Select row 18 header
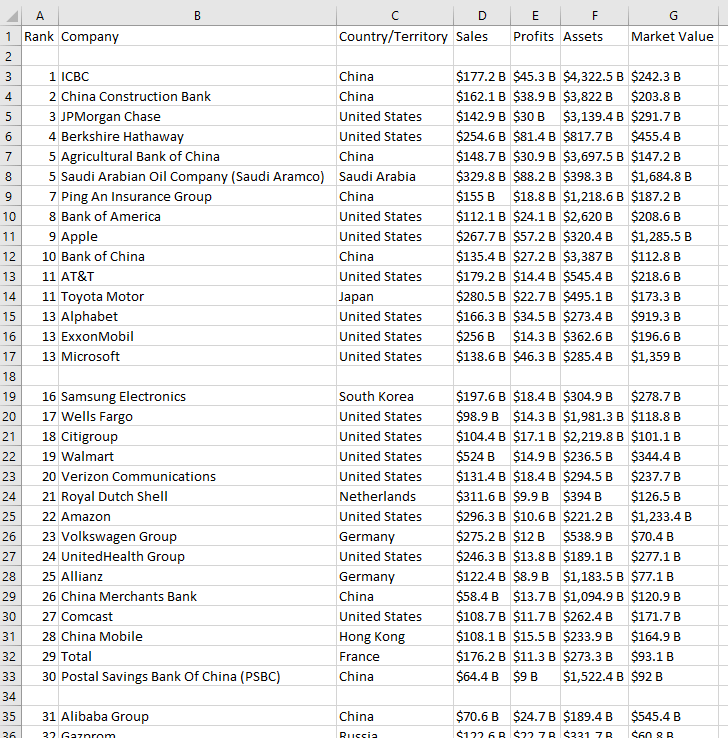 pyautogui.click(x=10, y=377)
